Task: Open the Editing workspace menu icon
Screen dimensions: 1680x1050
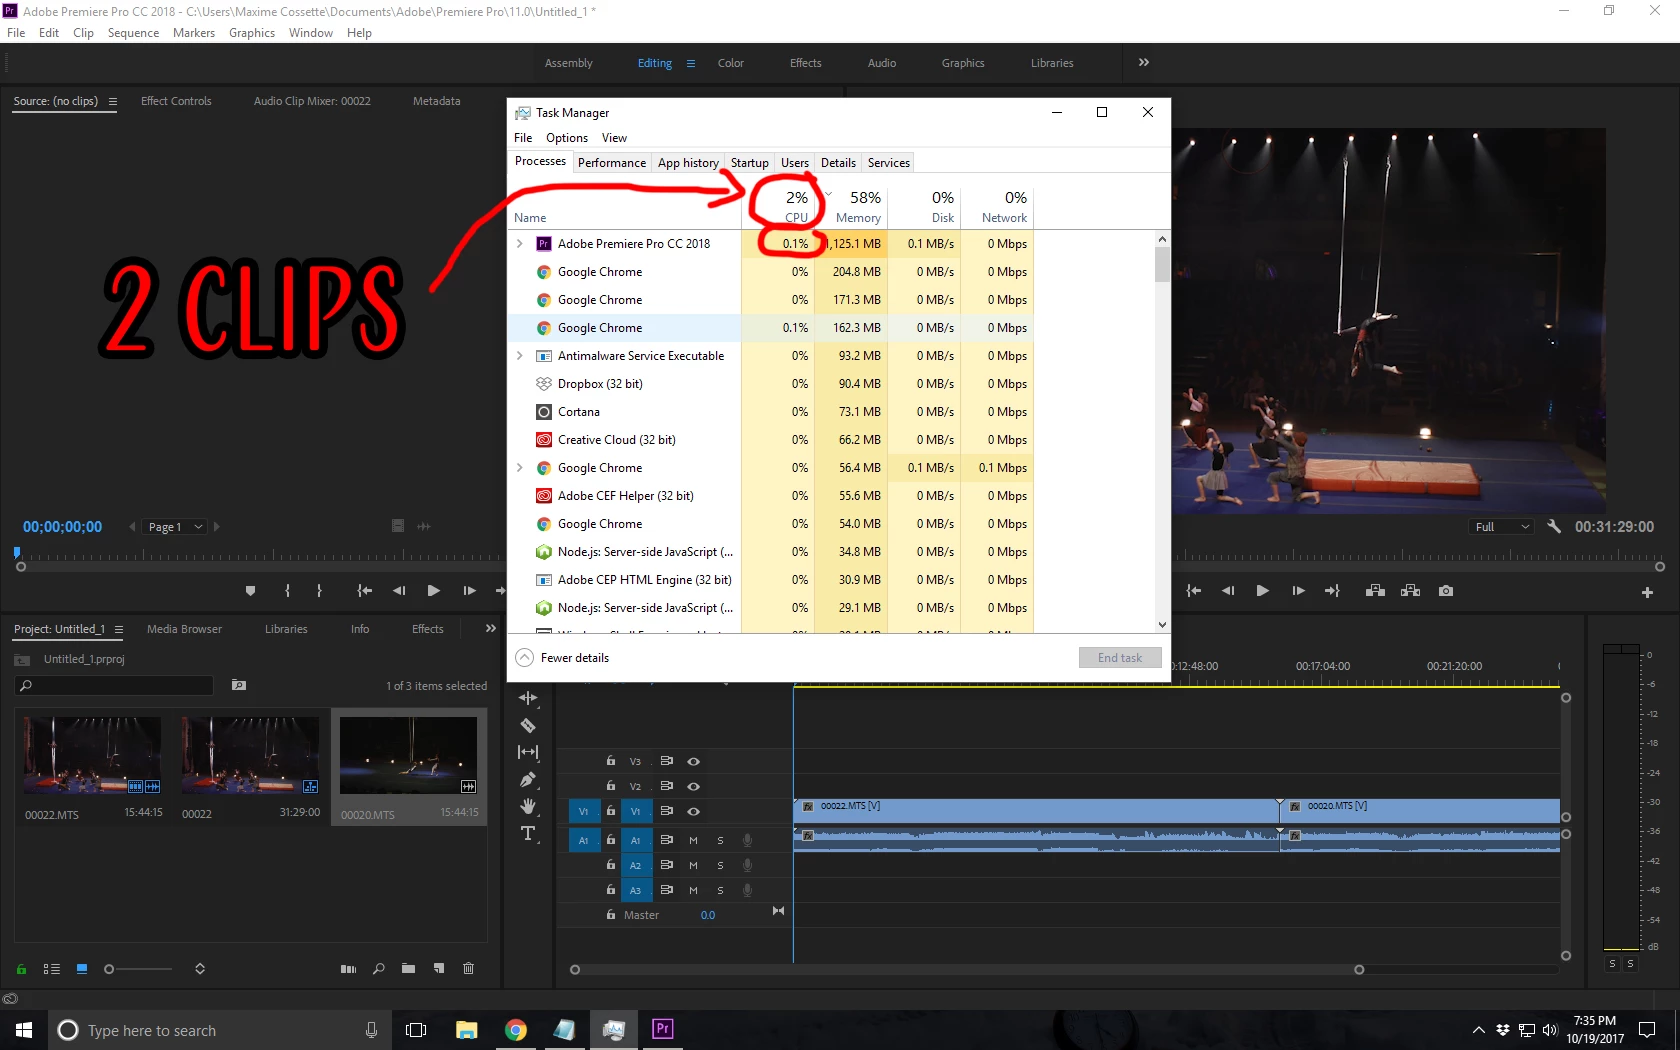Action: pos(690,63)
